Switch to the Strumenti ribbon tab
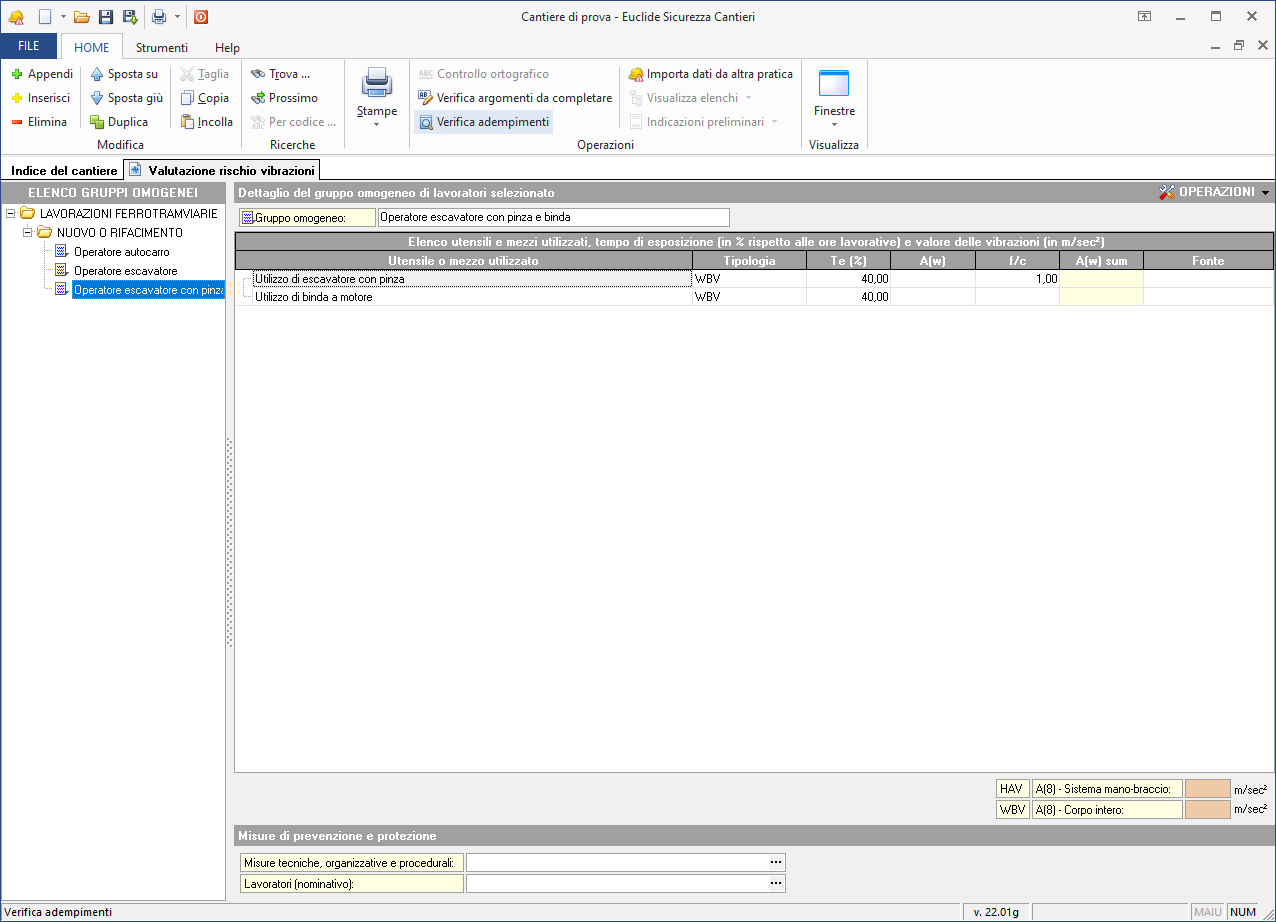The height and width of the screenshot is (922, 1276). (162, 47)
